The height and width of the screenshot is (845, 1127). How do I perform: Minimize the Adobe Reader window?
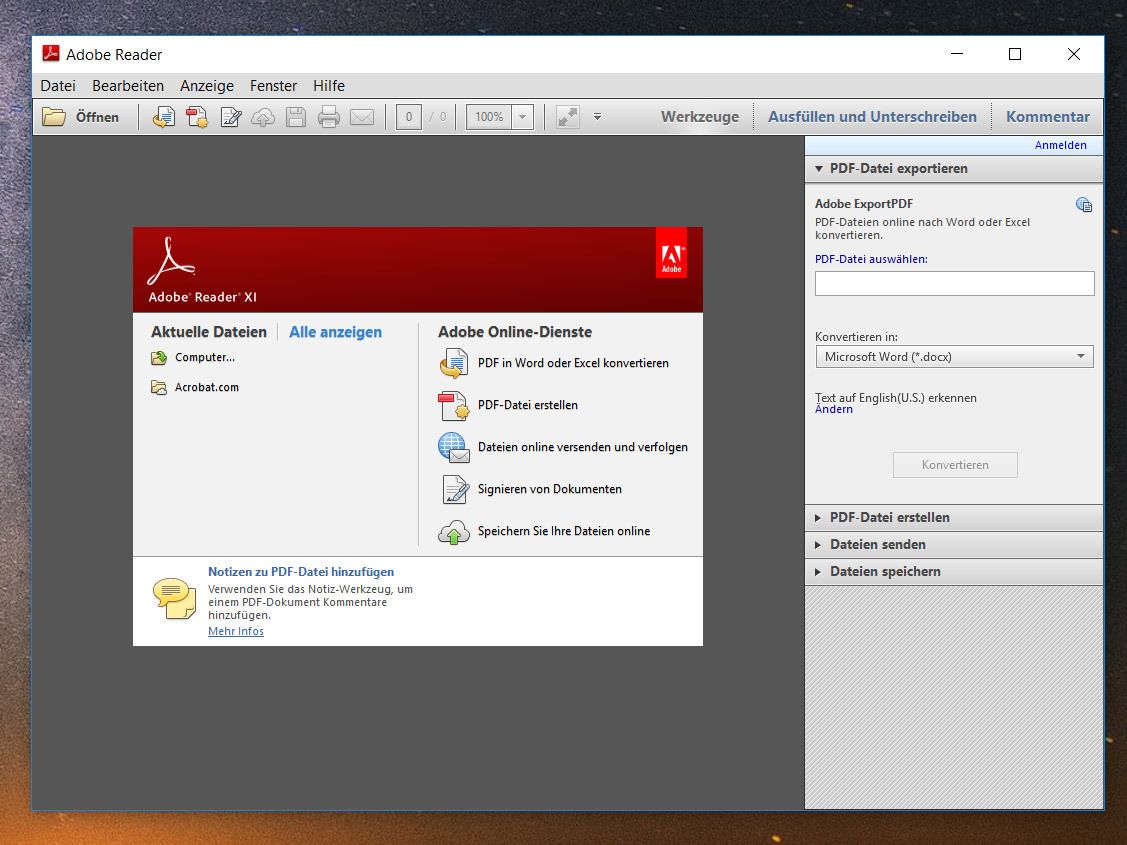click(957, 54)
